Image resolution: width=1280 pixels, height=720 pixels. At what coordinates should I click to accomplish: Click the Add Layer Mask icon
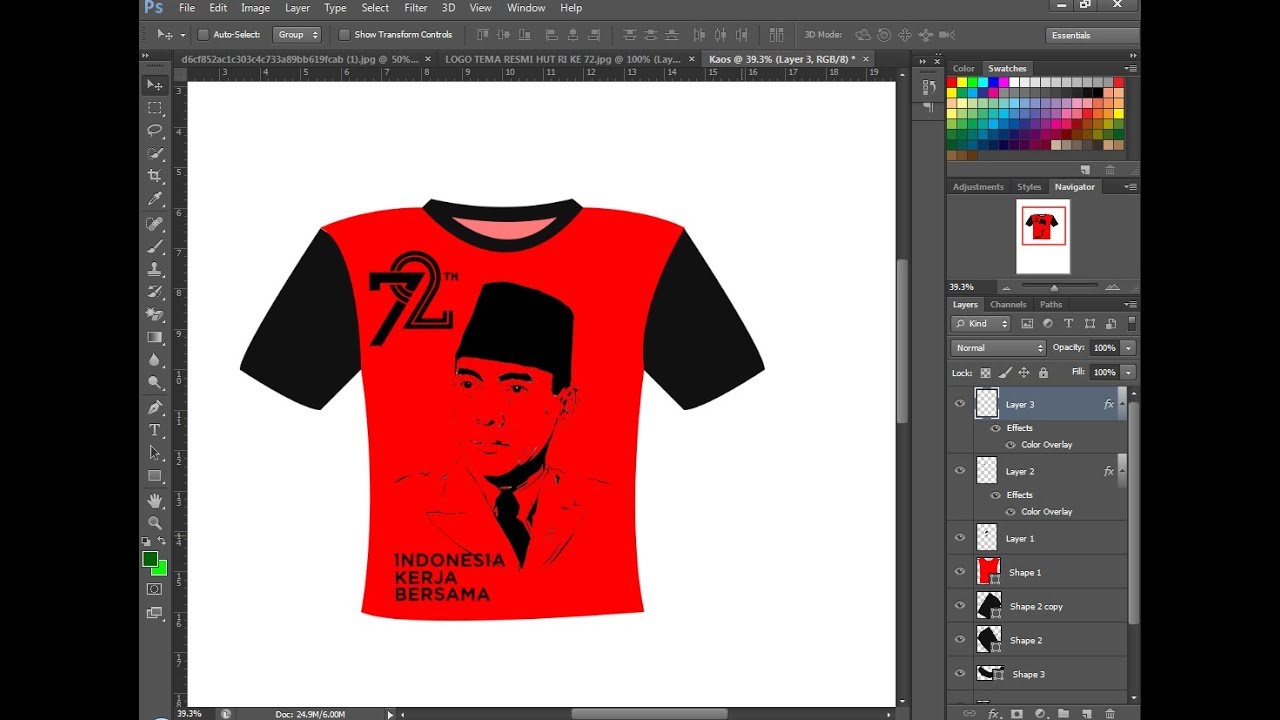1017,713
